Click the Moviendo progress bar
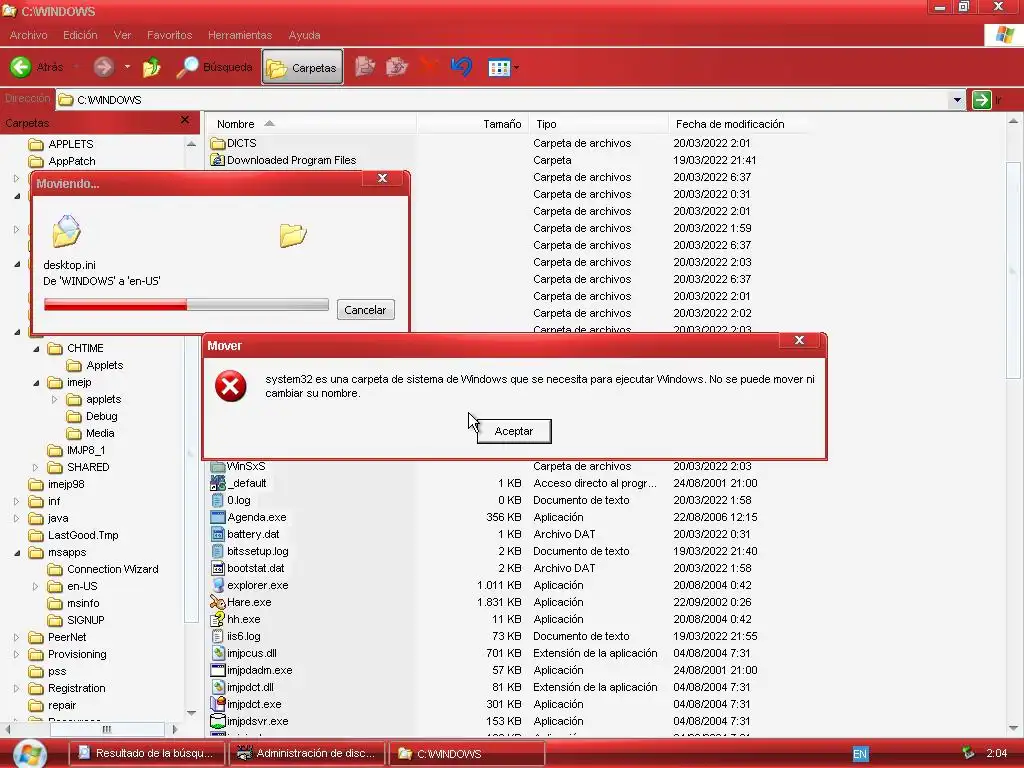Viewport: 1024px width, 768px height. click(x=186, y=305)
